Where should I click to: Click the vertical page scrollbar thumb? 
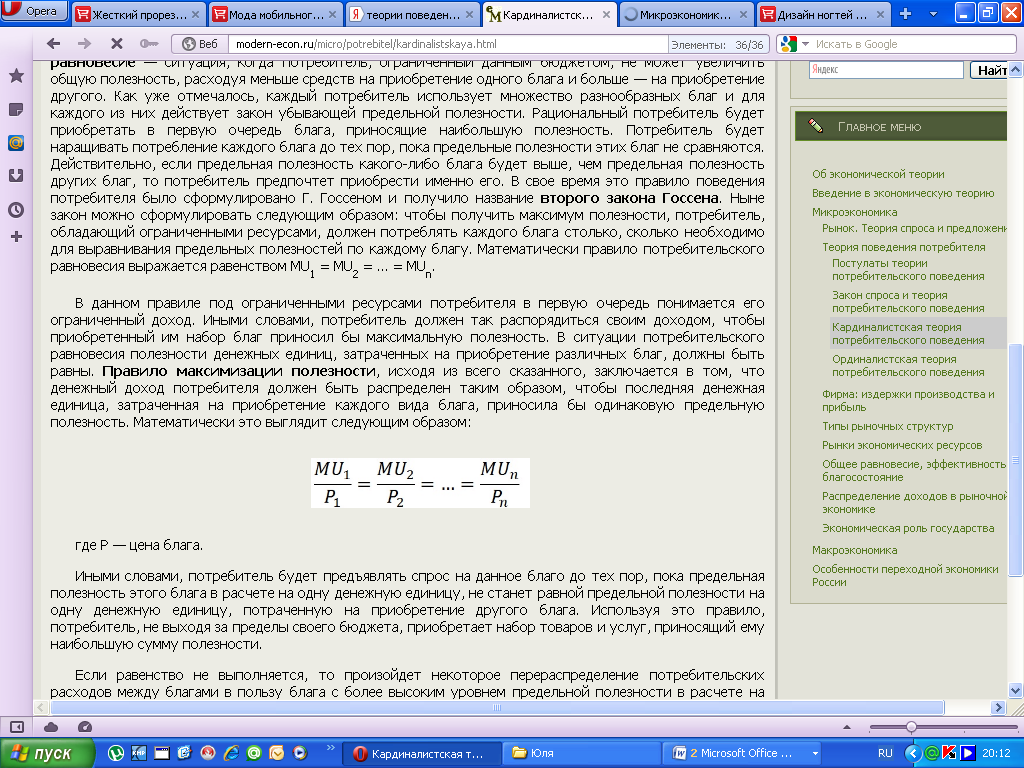[1016, 460]
